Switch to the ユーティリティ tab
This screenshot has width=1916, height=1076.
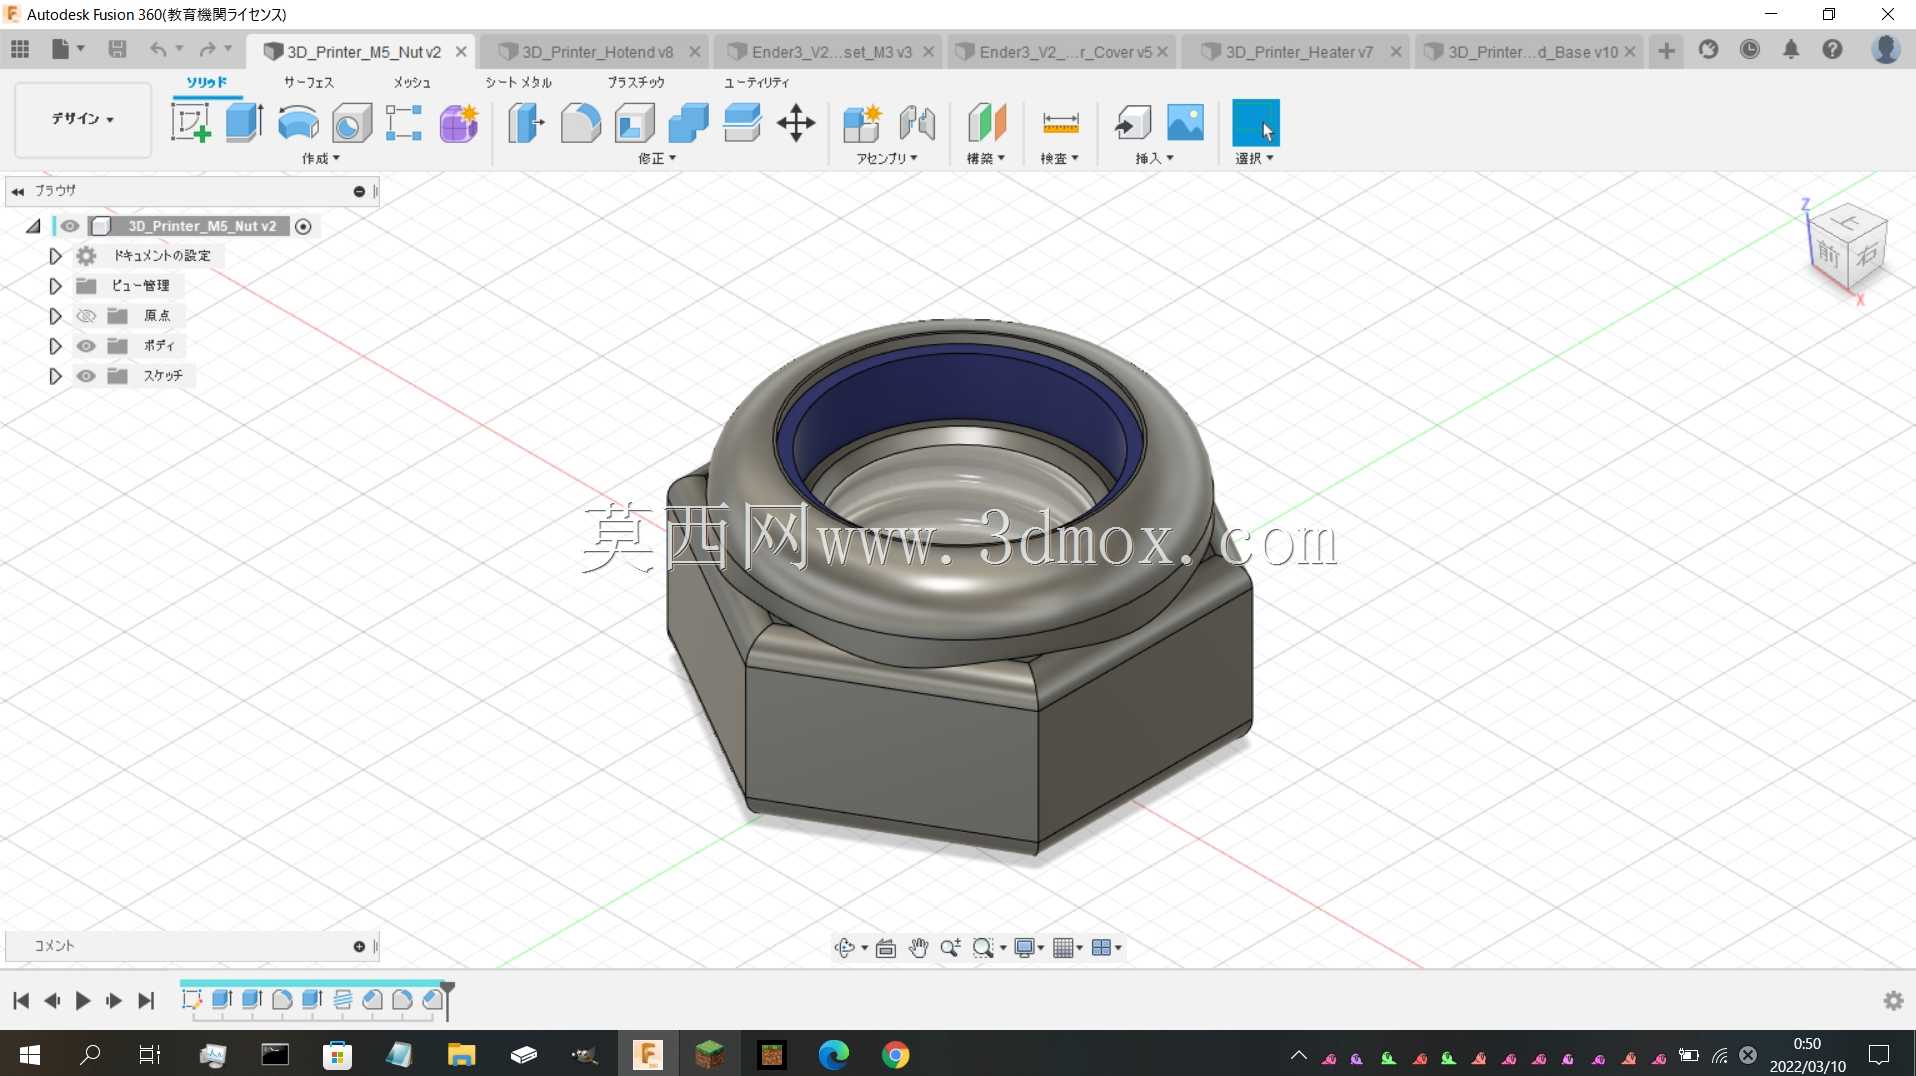click(756, 82)
